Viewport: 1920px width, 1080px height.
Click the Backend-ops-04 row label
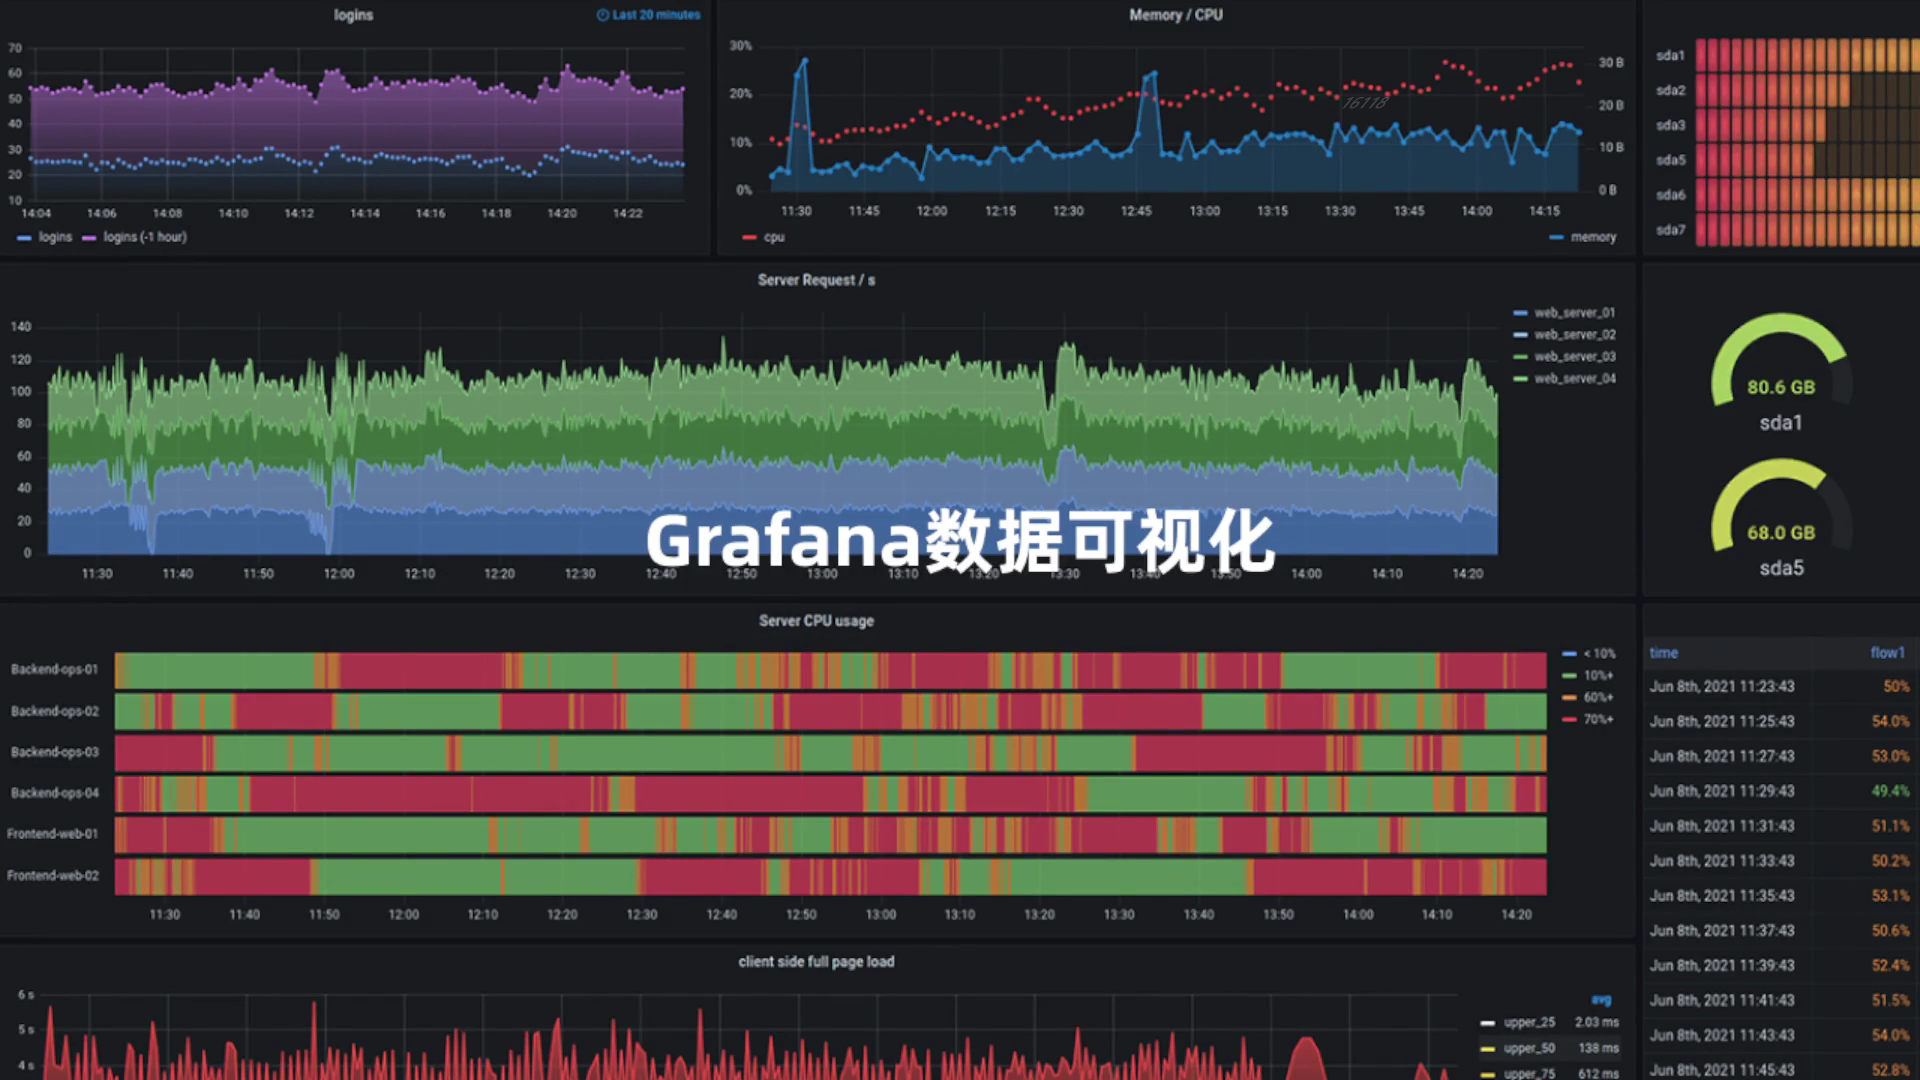(x=55, y=794)
